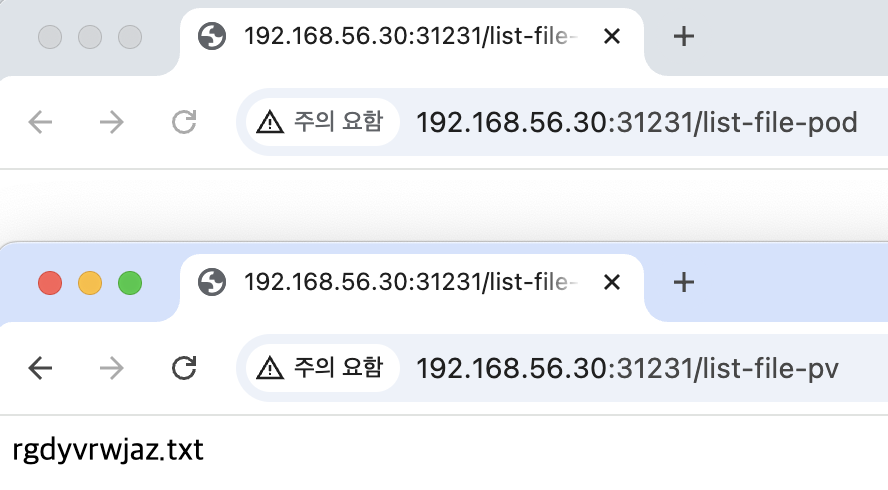Screen dimensions: 888x490
Task: Click the yellow minimize window button
Action: (90, 283)
